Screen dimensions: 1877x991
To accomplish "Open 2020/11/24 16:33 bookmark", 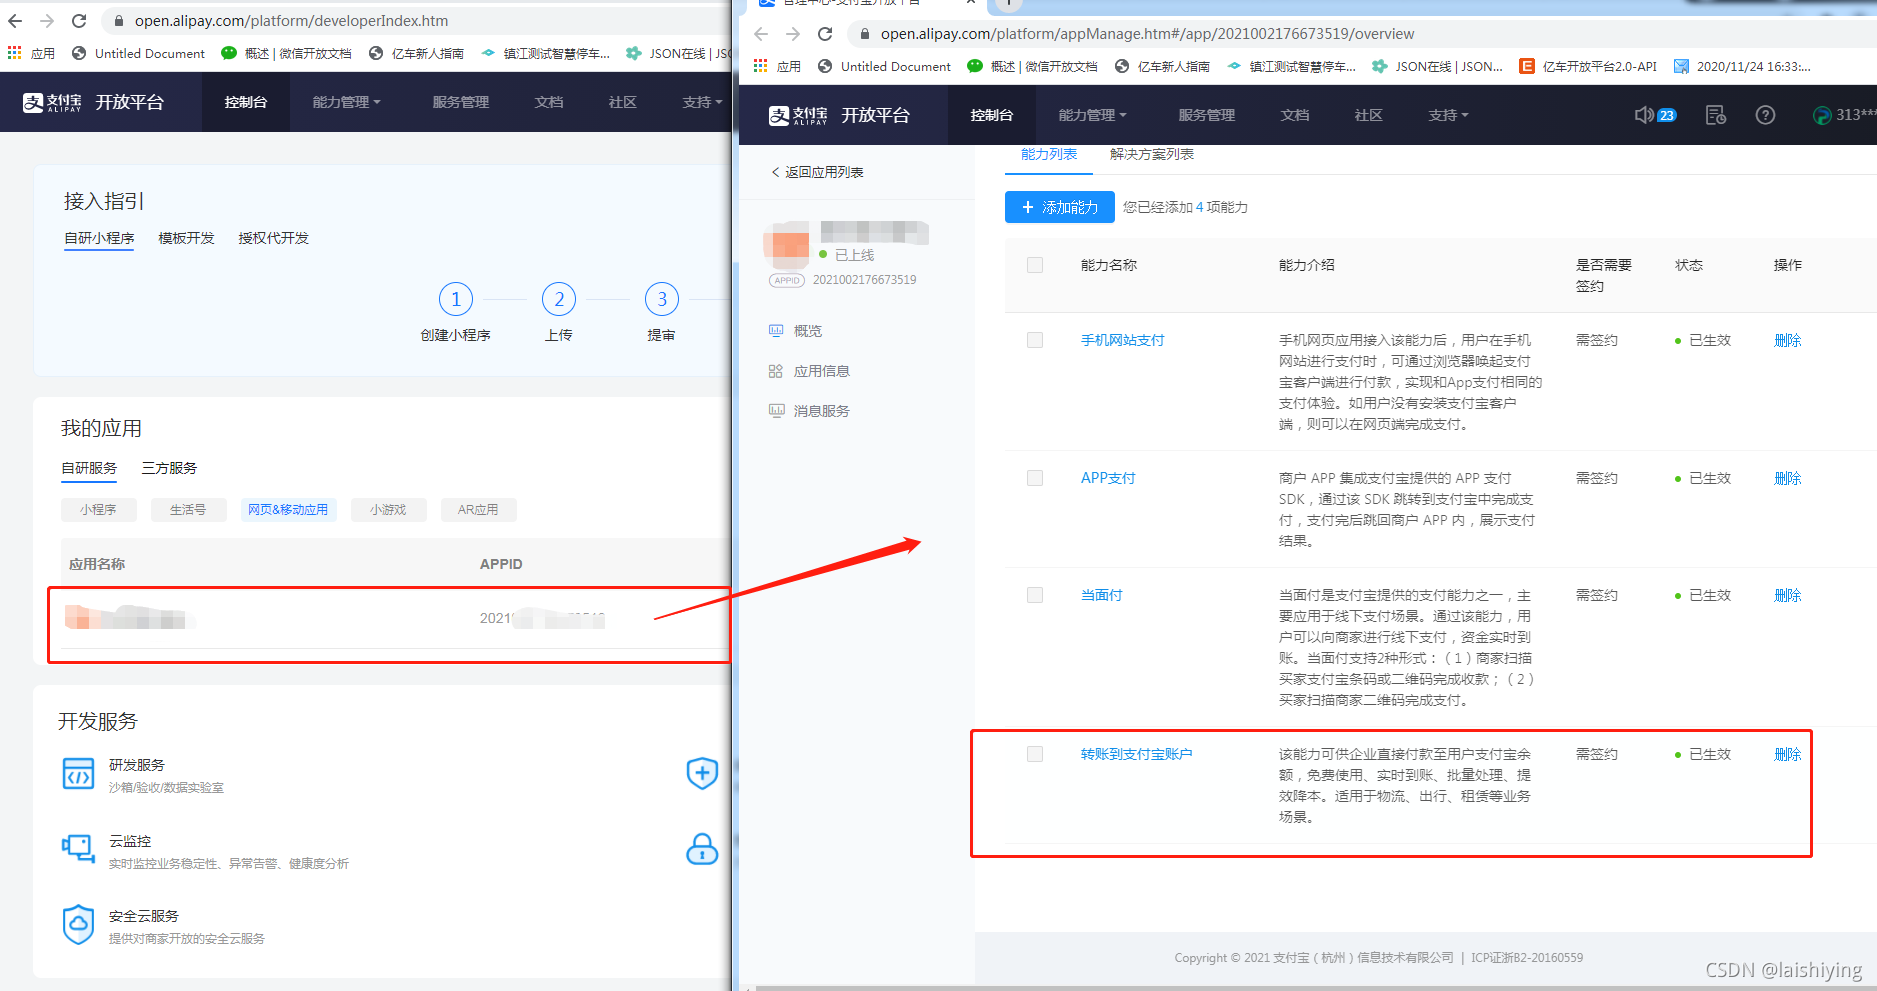I will point(1742,66).
